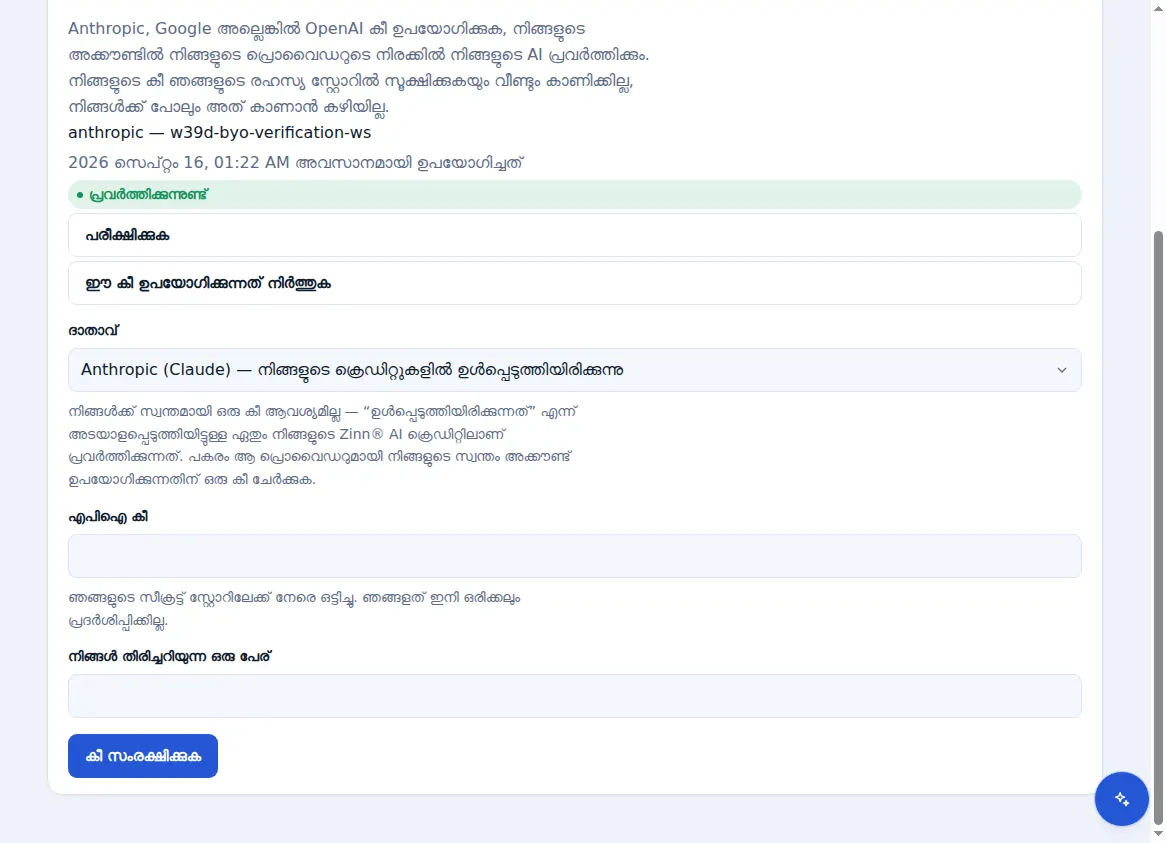
Task: Click the കീ സംരക്ഷിക്കുക save key button
Action: [x=143, y=756]
